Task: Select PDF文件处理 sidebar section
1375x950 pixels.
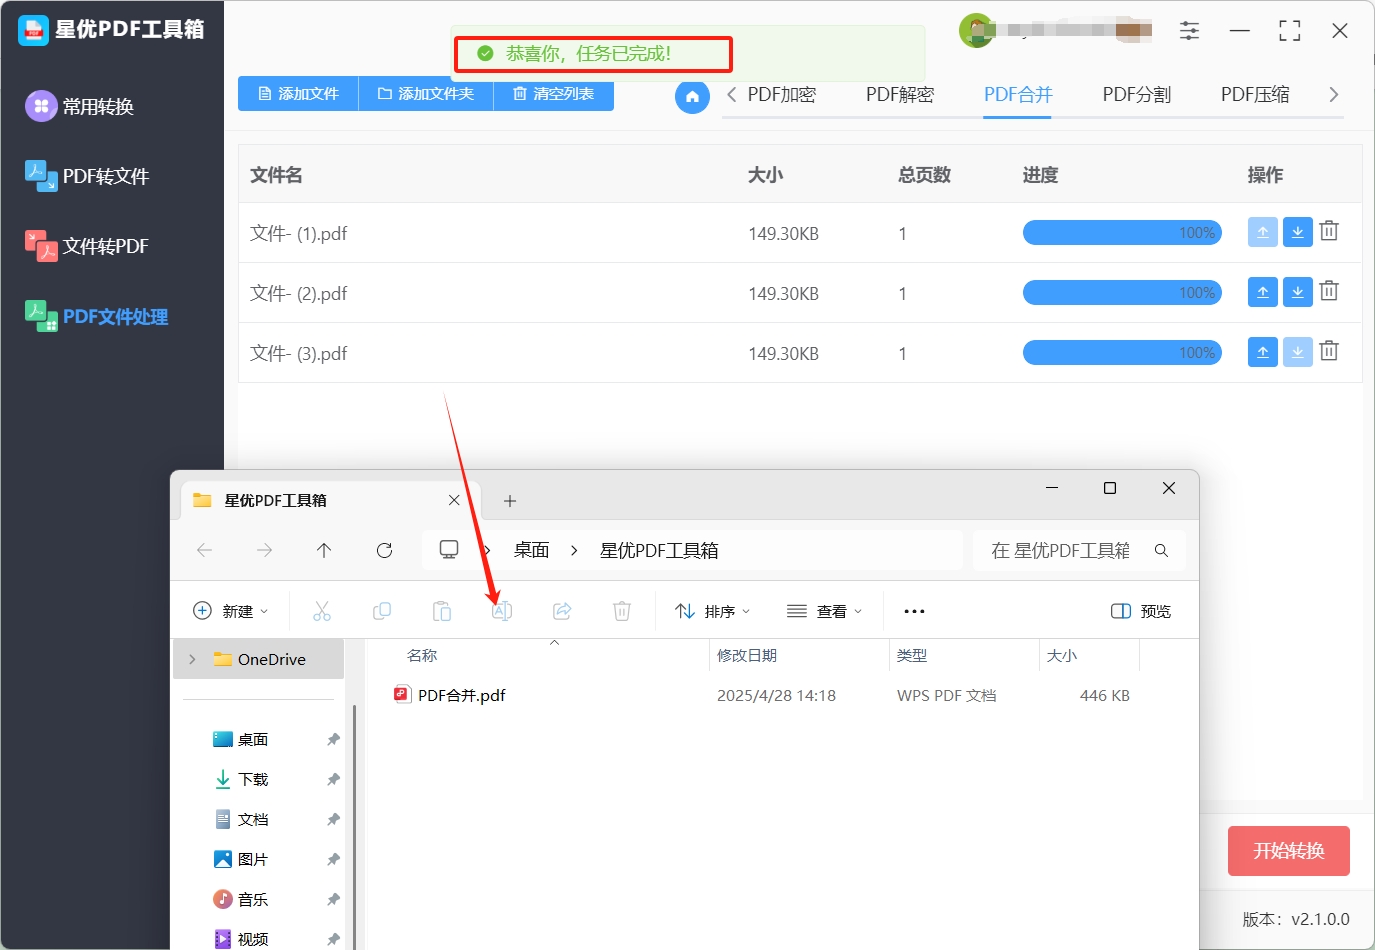Action: pos(97,316)
